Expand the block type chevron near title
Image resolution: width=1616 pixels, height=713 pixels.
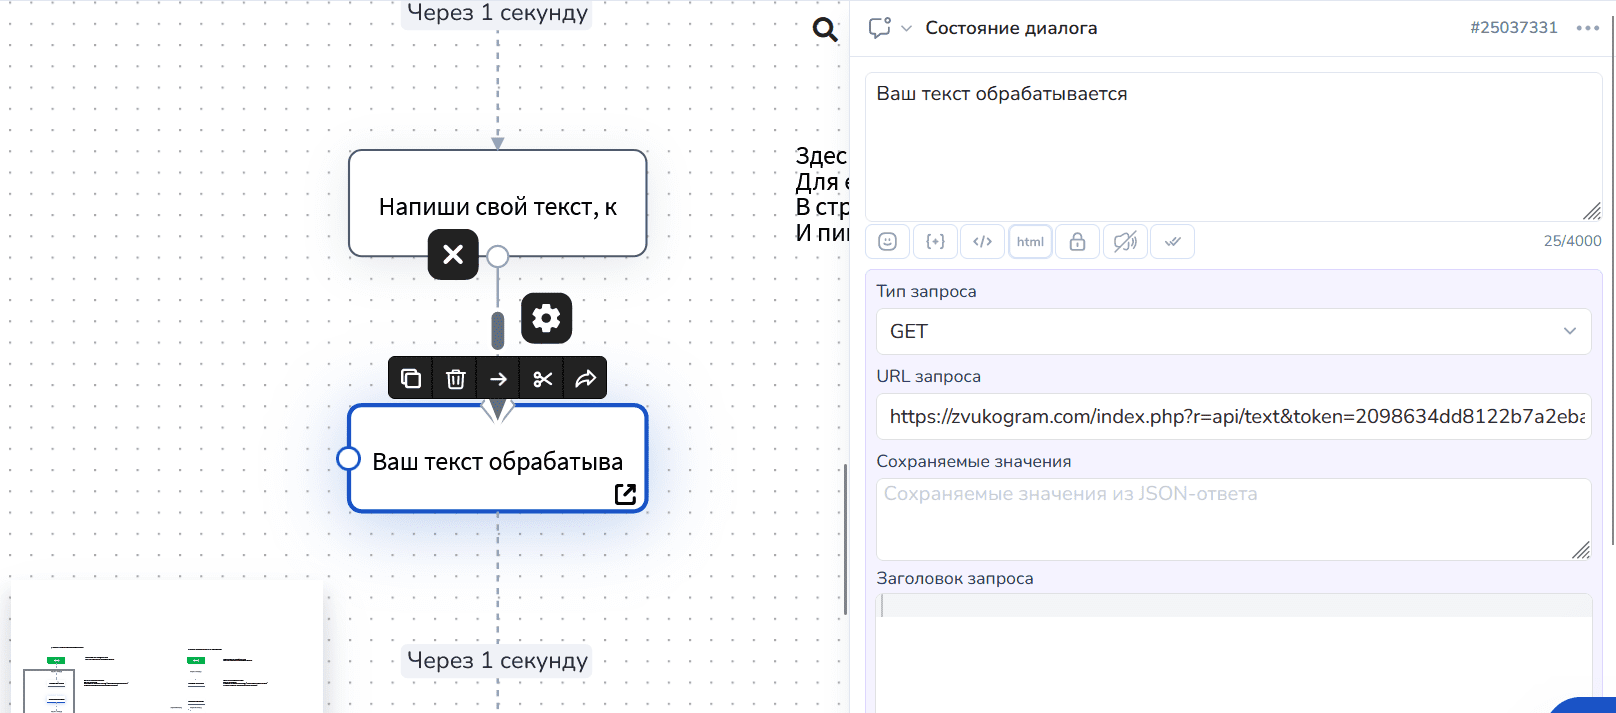tap(906, 28)
